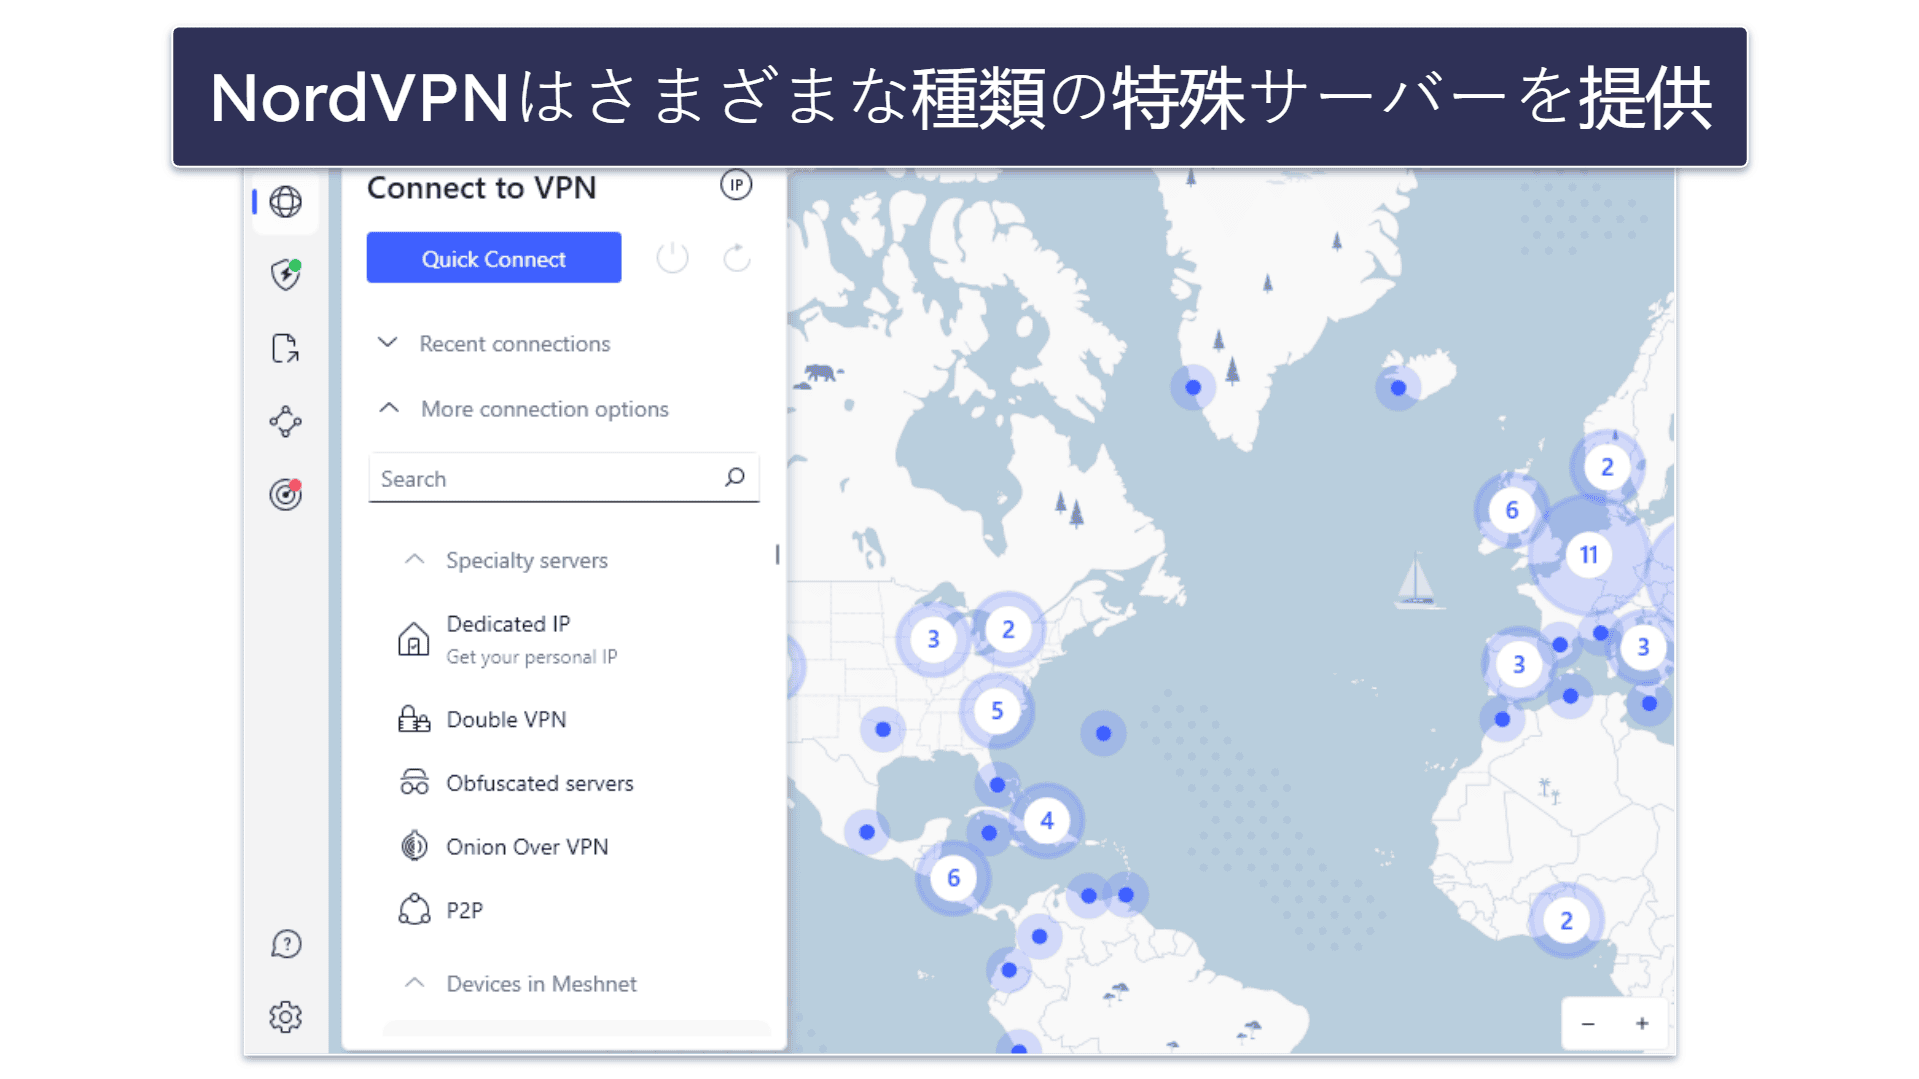The width and height of the screenshot is (1919, 1079).
Task: Expand Recent connections
Action: click(494, 343)
